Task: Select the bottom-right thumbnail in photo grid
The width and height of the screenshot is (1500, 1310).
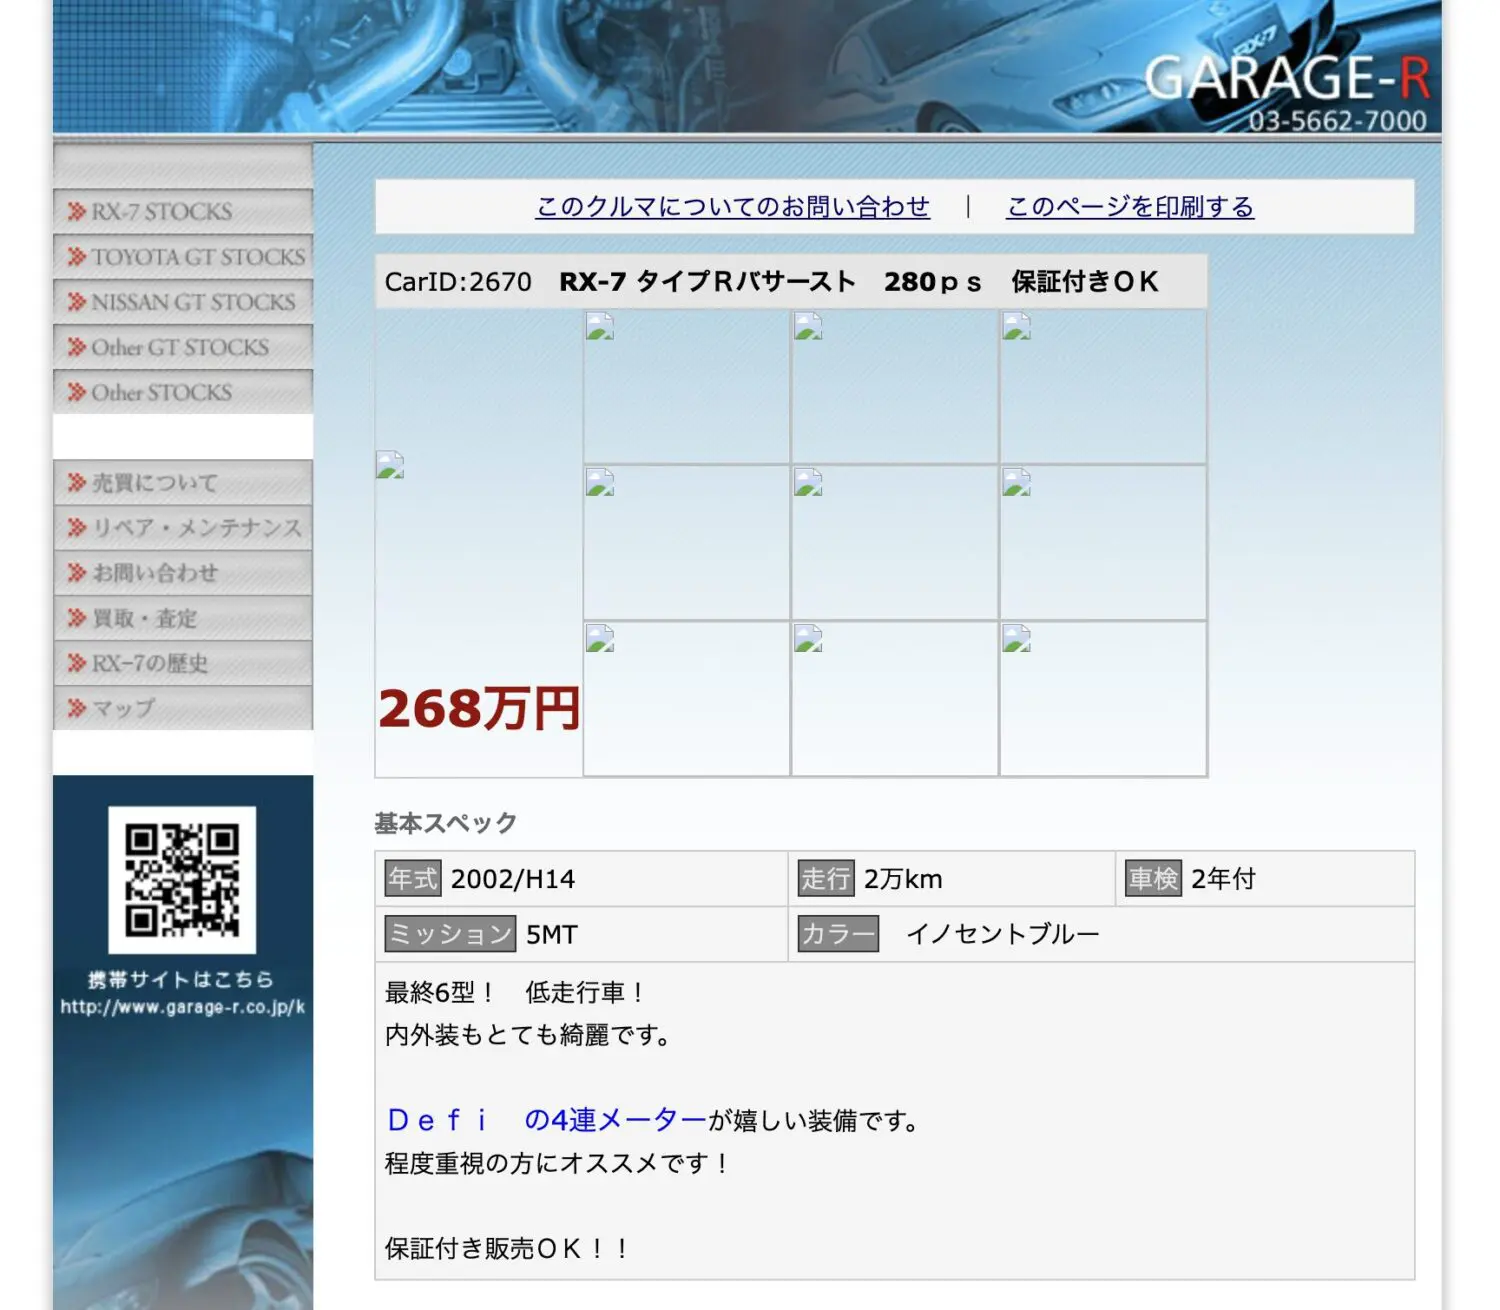Action: (1103, 698)
